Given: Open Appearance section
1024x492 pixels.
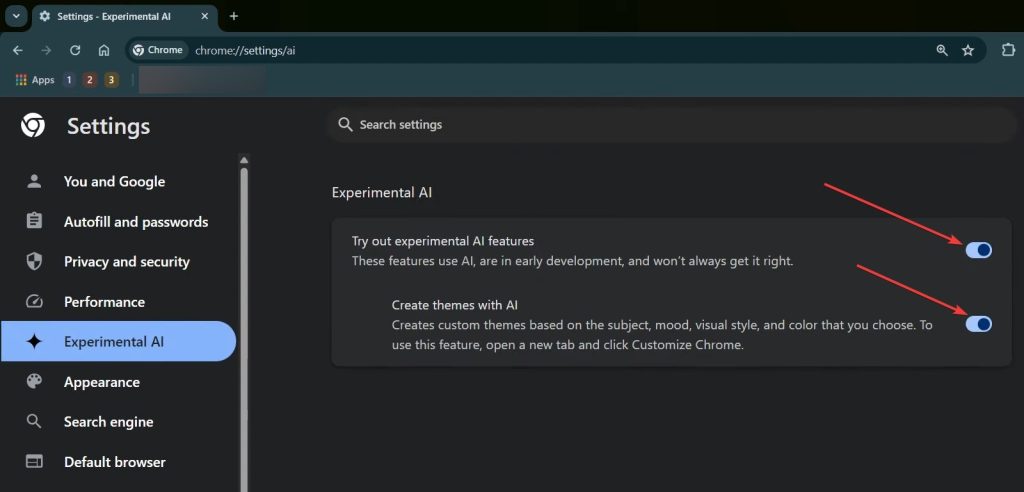Looking at the screenshot, I should pyautogui.click(x=118, y=382).
